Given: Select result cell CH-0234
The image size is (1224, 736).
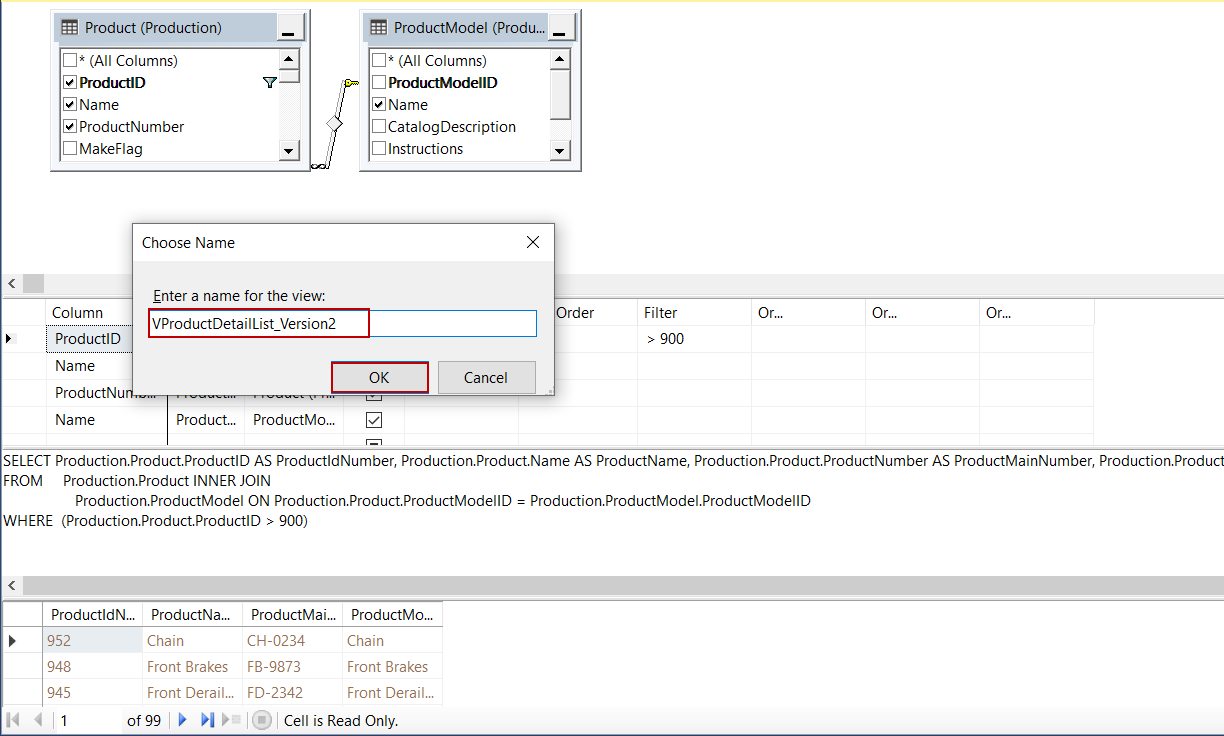Looking at the screenshot, I should point(292,641).
